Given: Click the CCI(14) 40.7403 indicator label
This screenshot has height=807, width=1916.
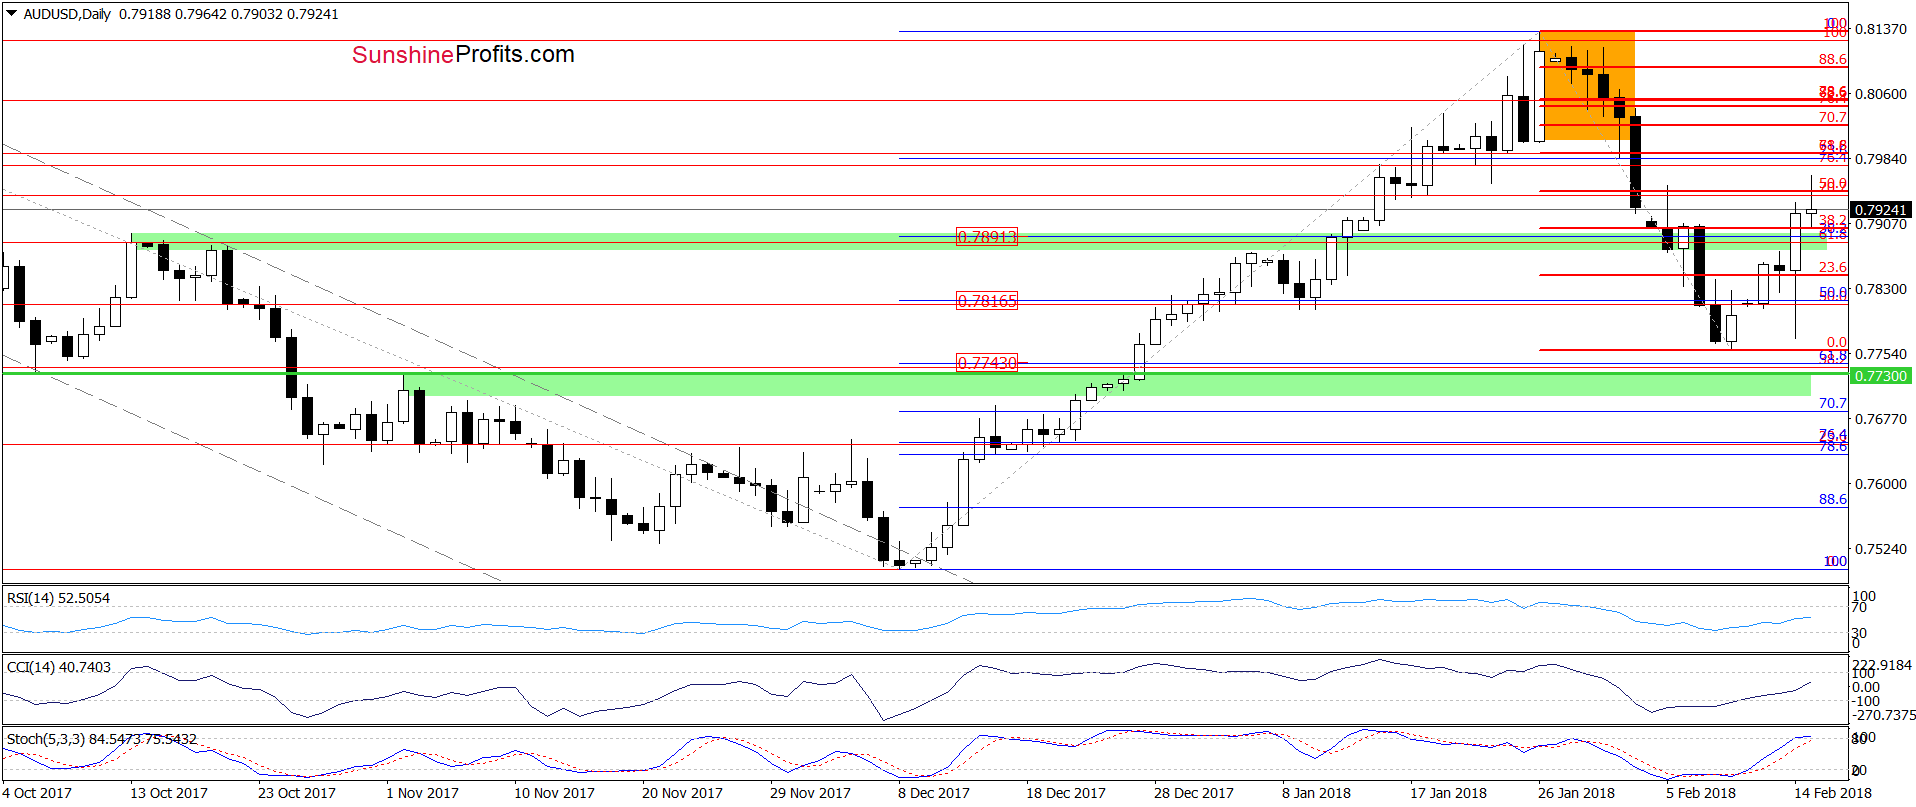Looking at the screenshot, I should coord(58,667).
